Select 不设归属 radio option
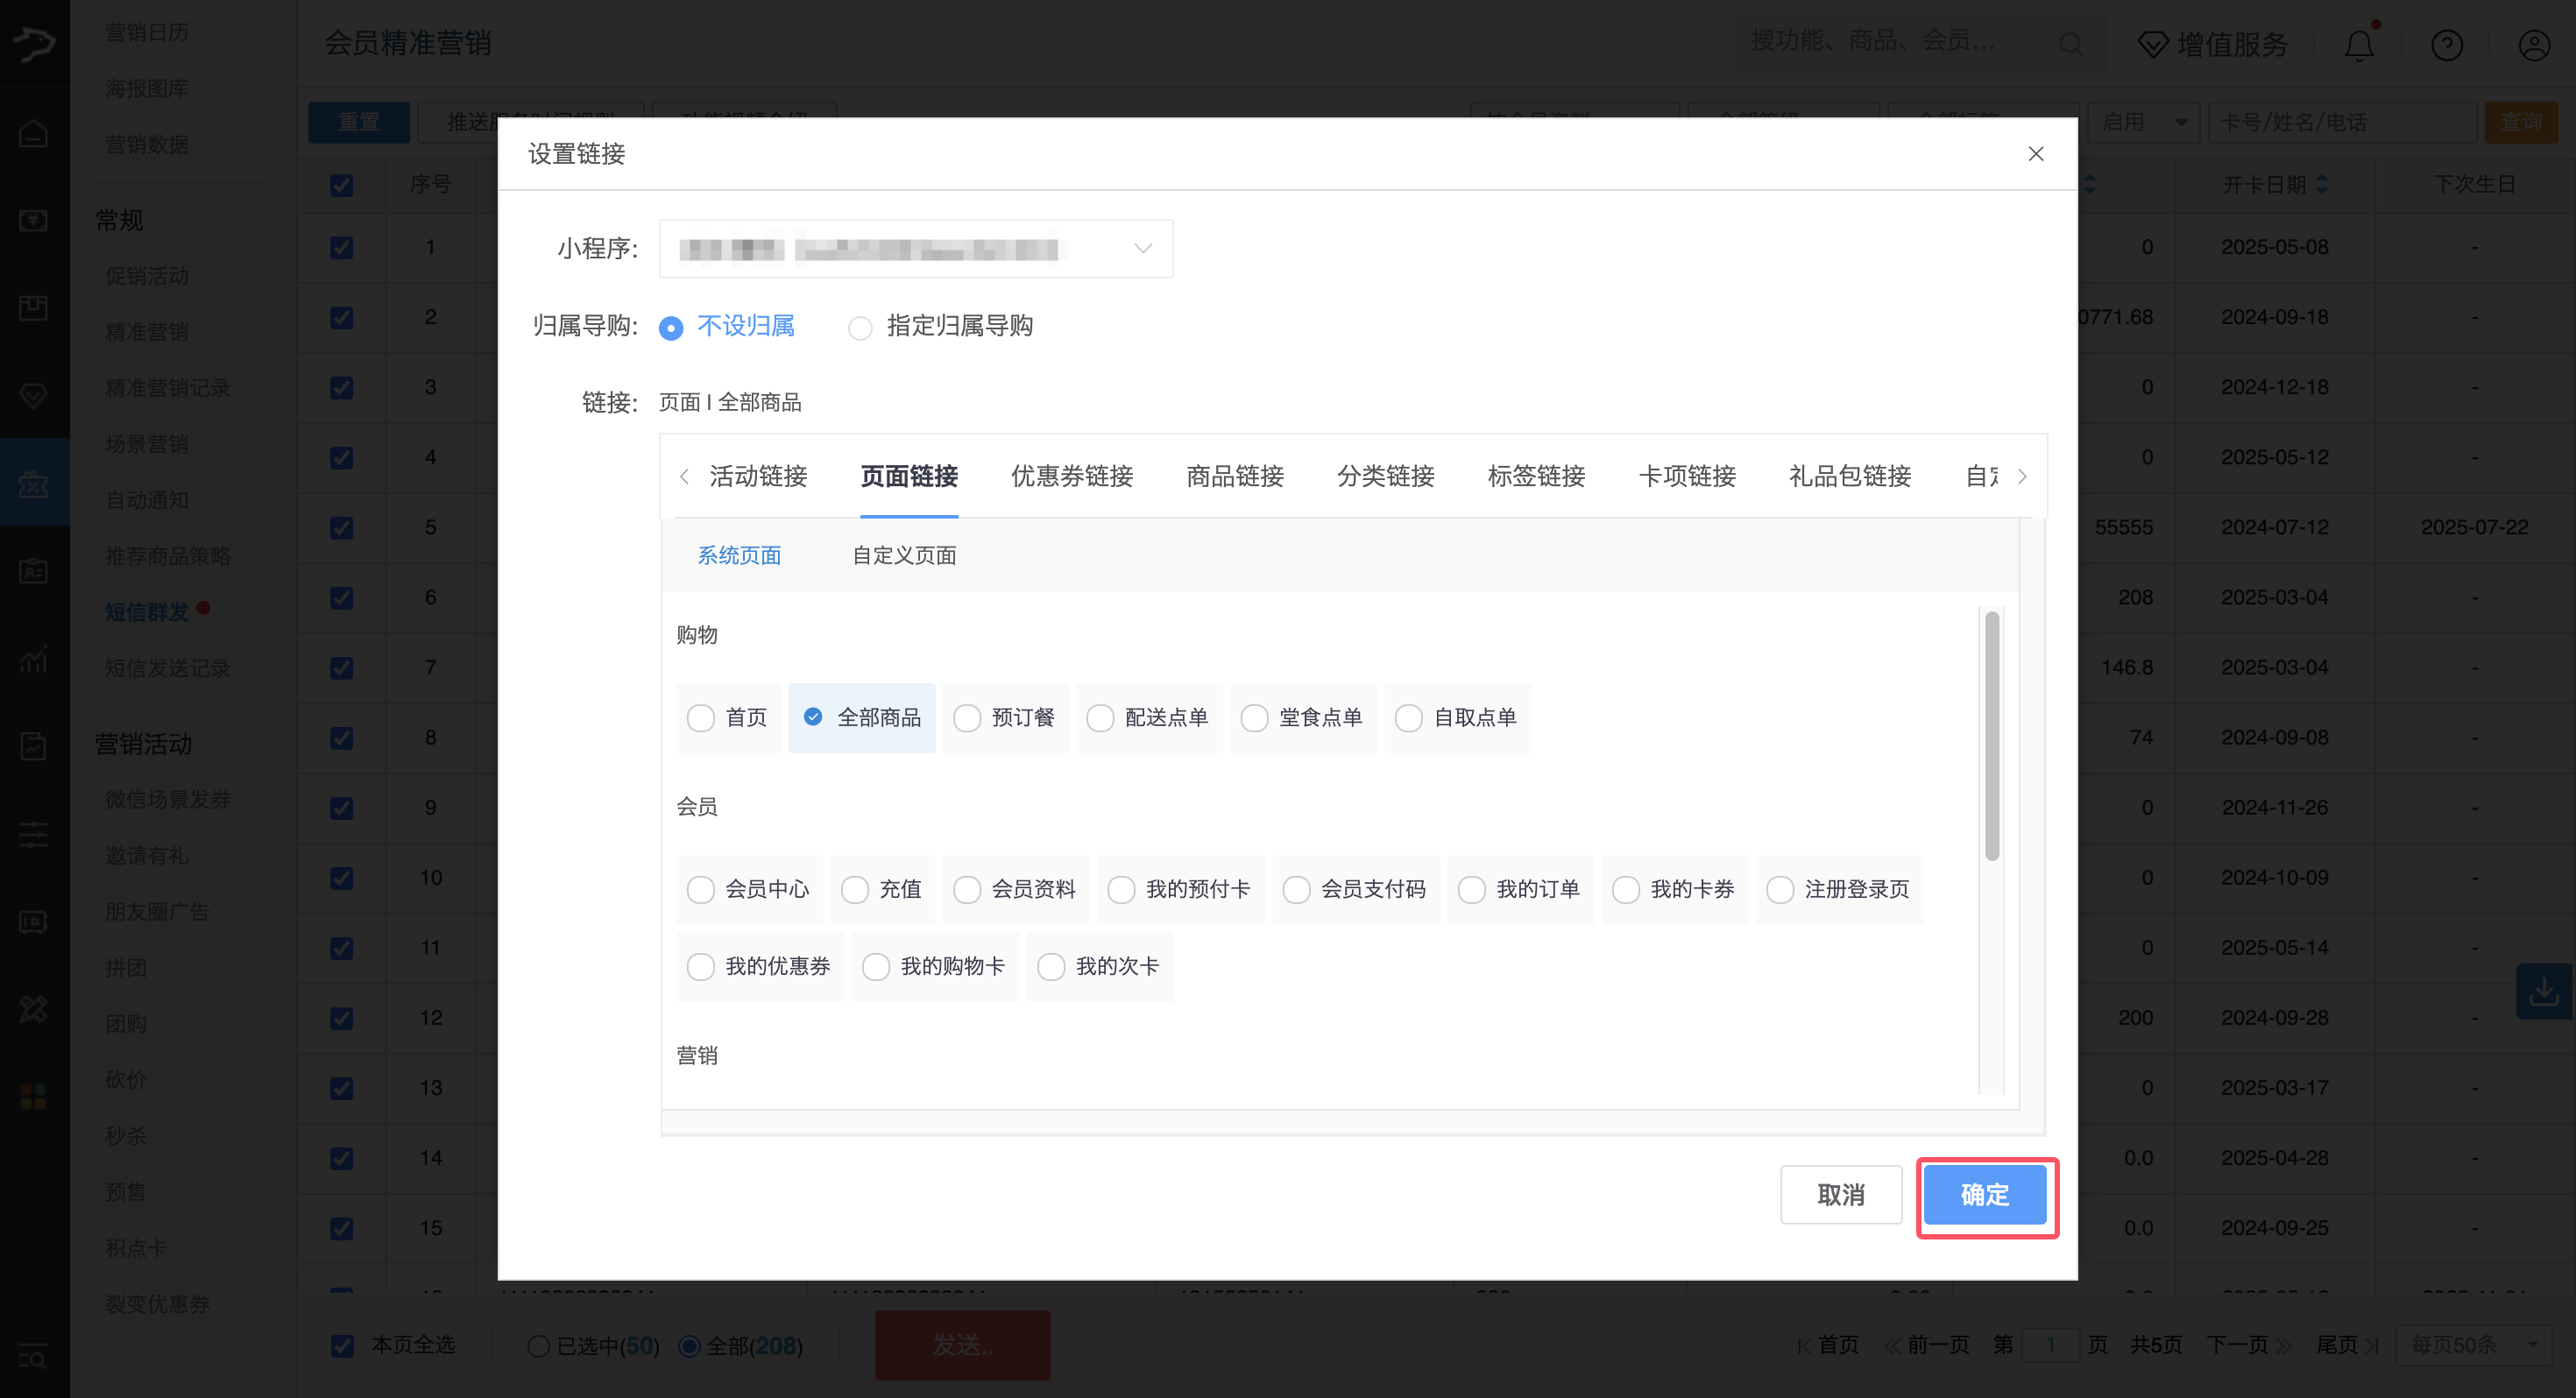This screenshot has width=2576, height=1398. [x=727, y=327]
